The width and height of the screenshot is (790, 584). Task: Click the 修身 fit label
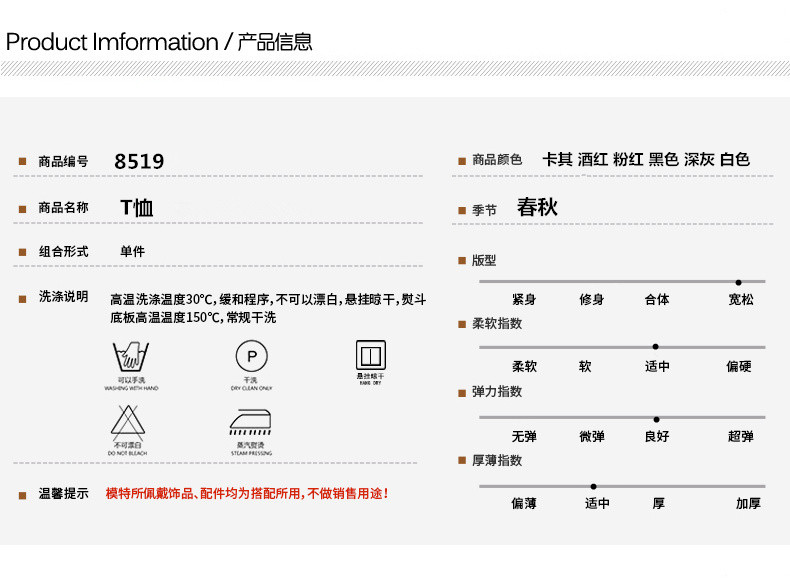tap(591, 299)
